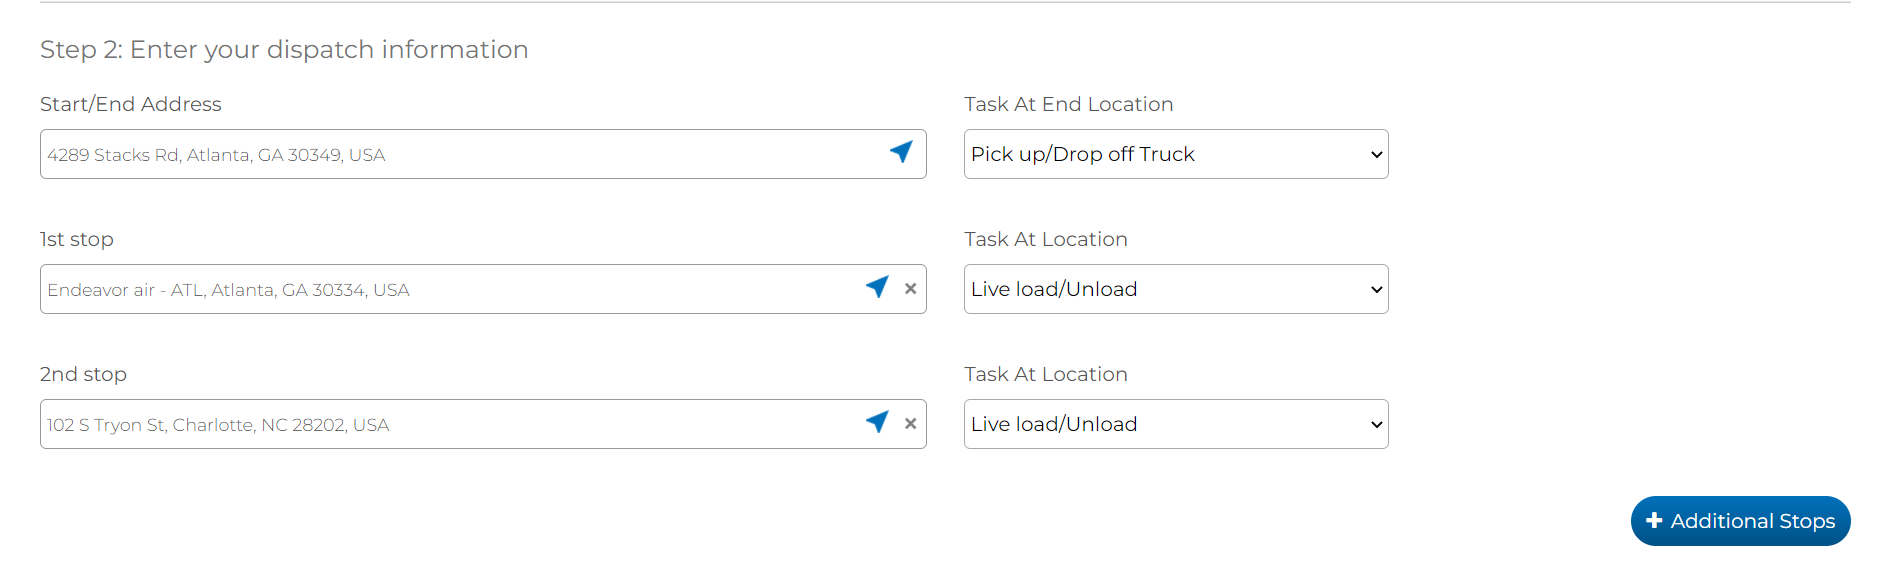Click location arrow icon in 1st stop field

(877, 287)
